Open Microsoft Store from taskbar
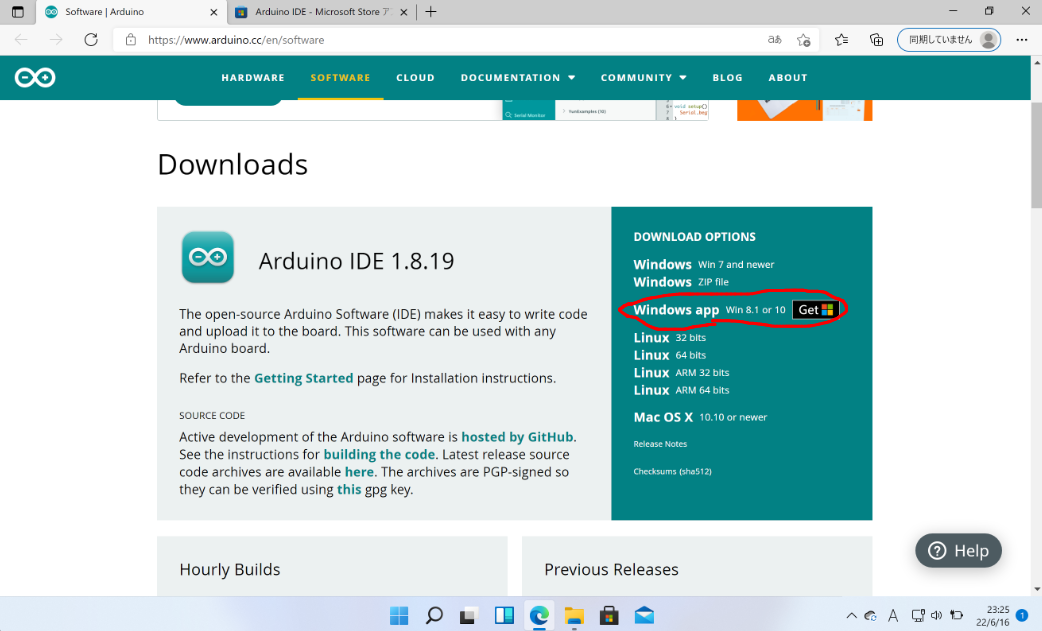Viewport: 1042px width, 631px height. click(x=609, y=616)
